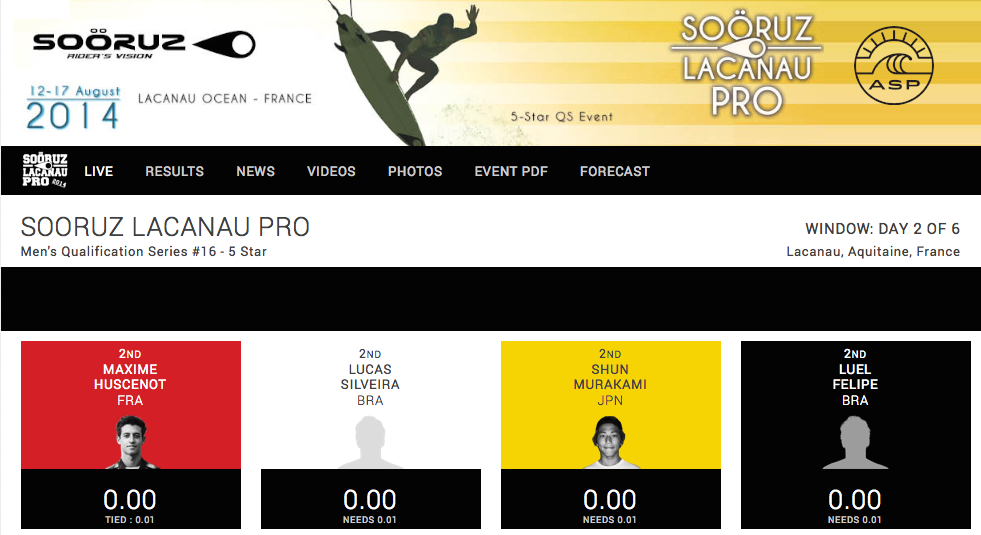Image resolution: width=981 pixels, height=535 pixels.
Task: Click the small Lacanau Pro navbar logo
Action: [44, 170]
